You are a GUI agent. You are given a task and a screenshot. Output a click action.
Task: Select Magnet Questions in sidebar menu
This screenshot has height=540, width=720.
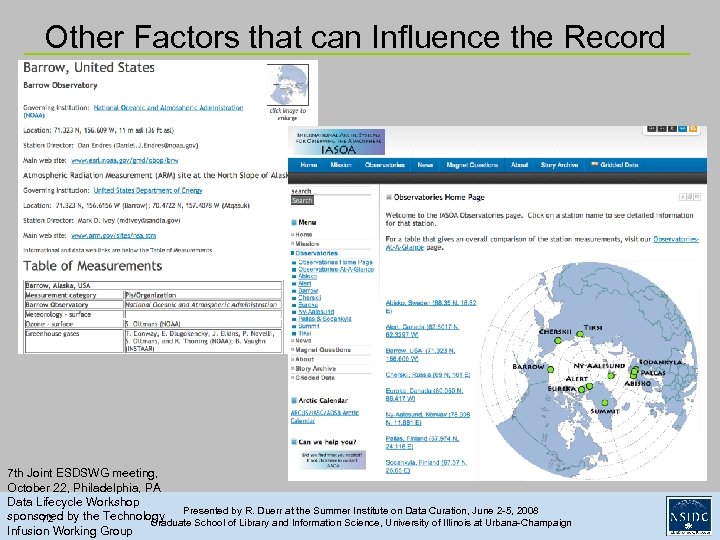pyautogui.click(x=323, y=350)
